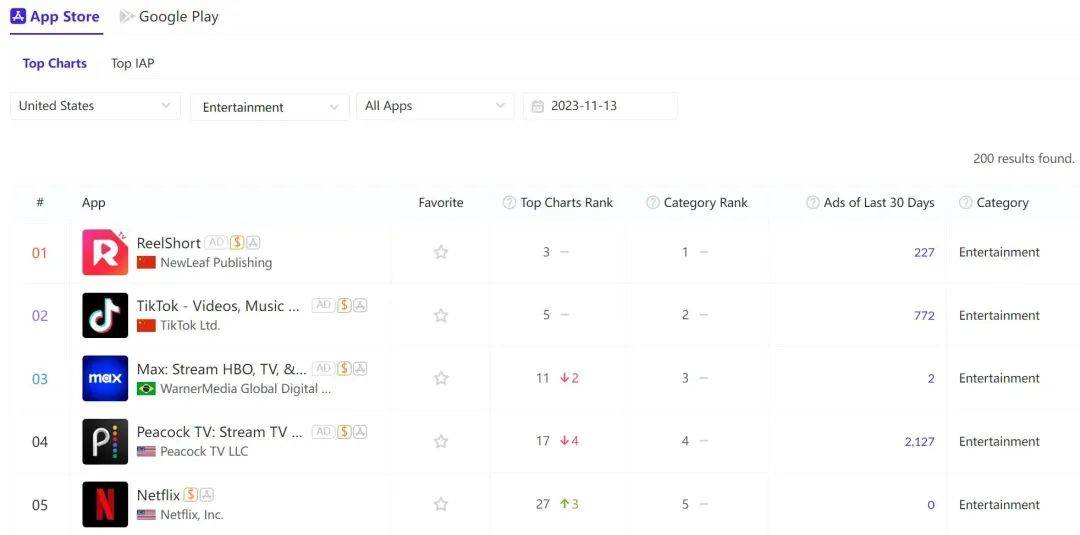This screenshot has width=1080, height=535.
Task: Click the Peacock TV app icon
Action: pos(105,441)
